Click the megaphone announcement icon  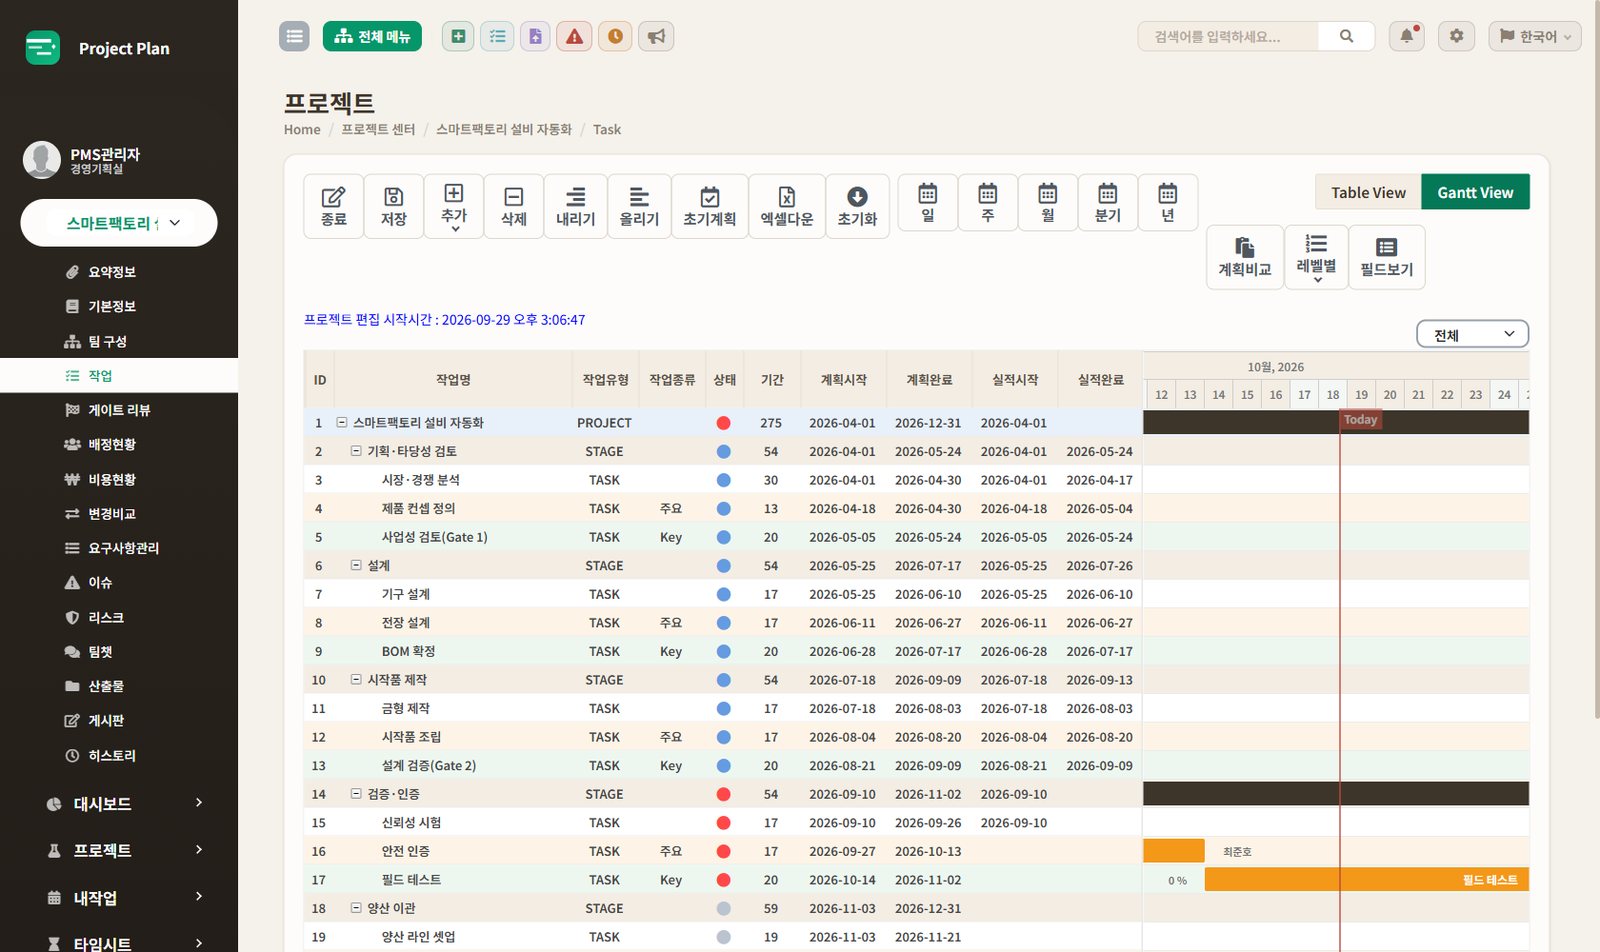click(656, 36)
